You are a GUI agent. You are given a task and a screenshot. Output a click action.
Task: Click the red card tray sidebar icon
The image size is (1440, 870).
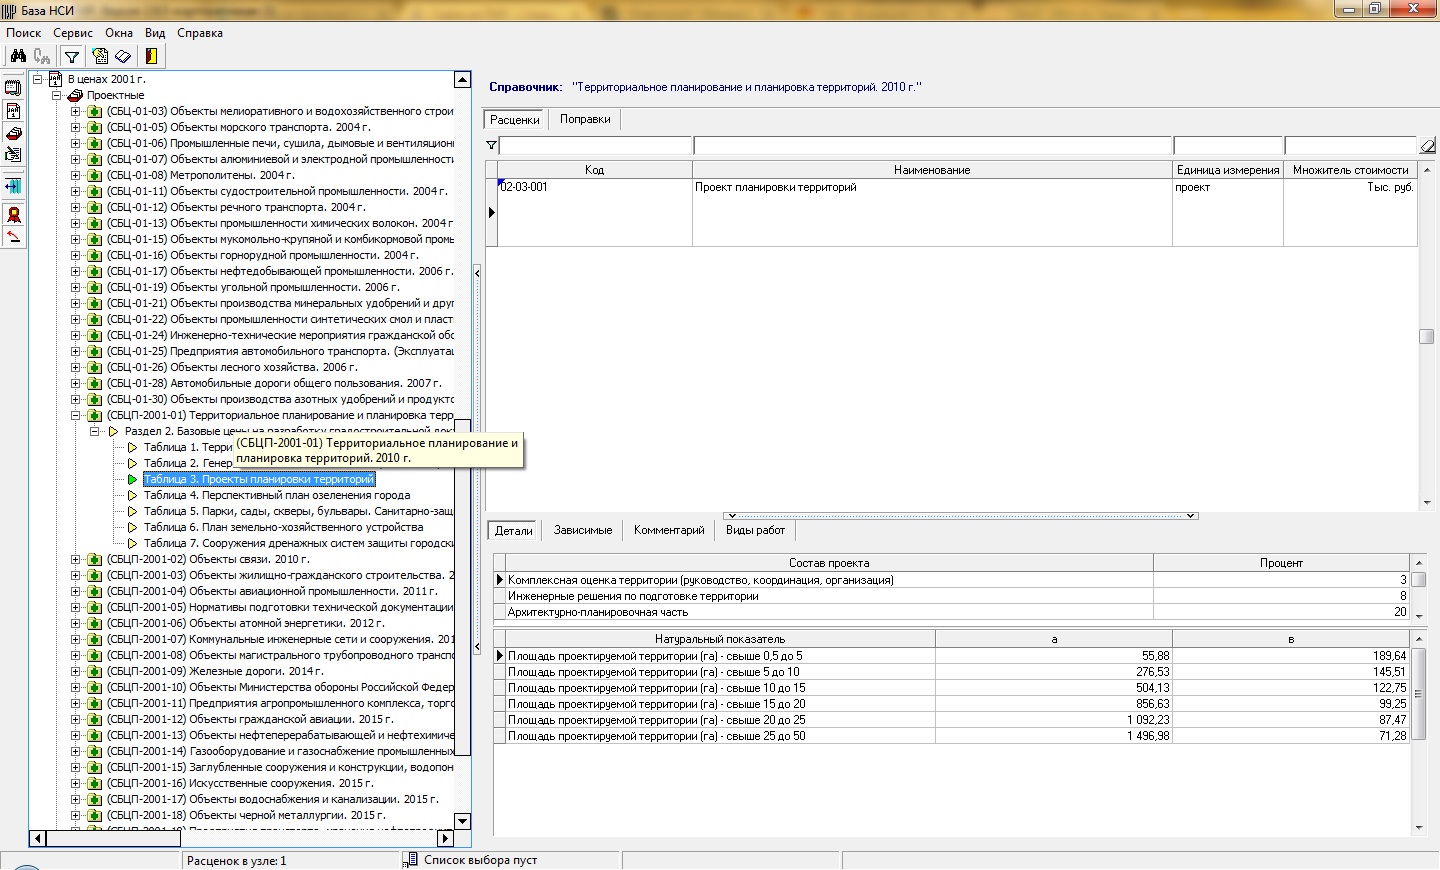click(x=13, y=133)
